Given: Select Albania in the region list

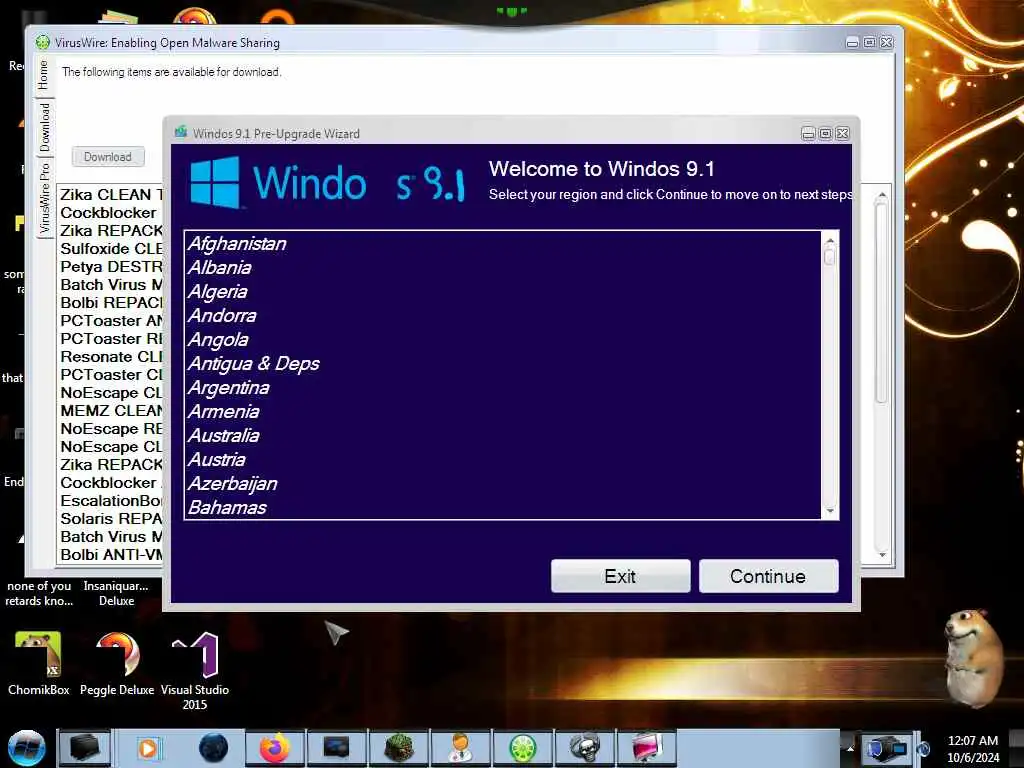Looking at the screenshot, I should point(503,268).
